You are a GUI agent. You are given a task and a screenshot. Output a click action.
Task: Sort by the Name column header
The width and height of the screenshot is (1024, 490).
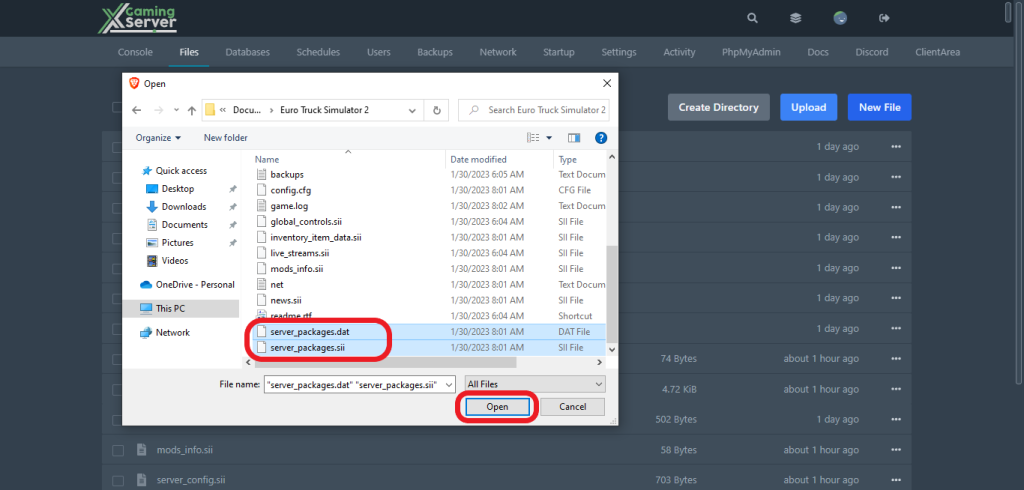point(267,159)
